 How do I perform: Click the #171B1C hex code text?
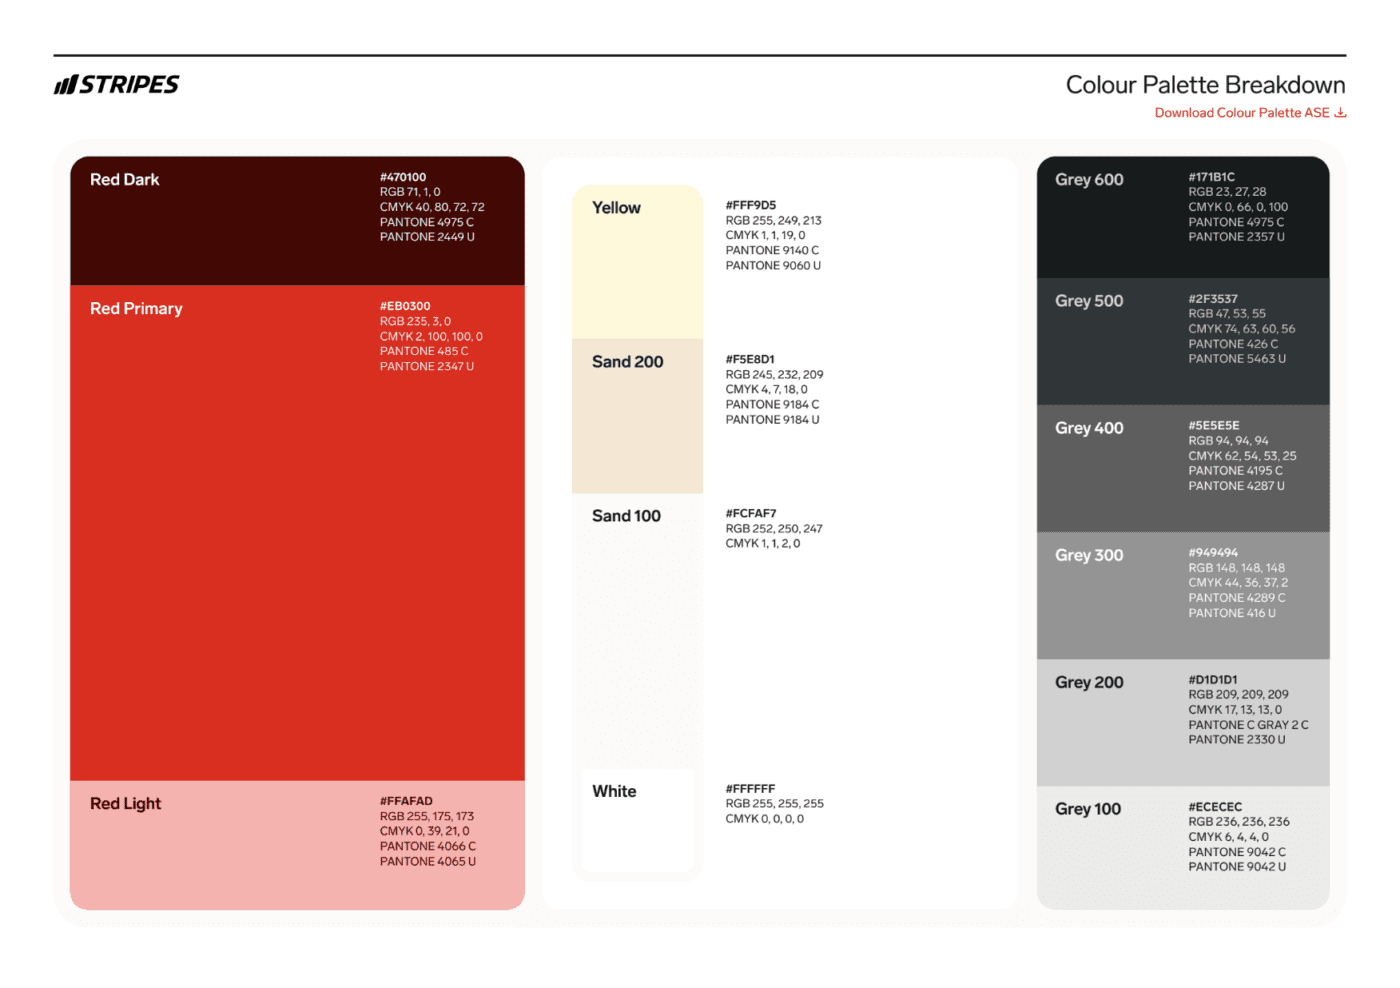coord(1211,177)
